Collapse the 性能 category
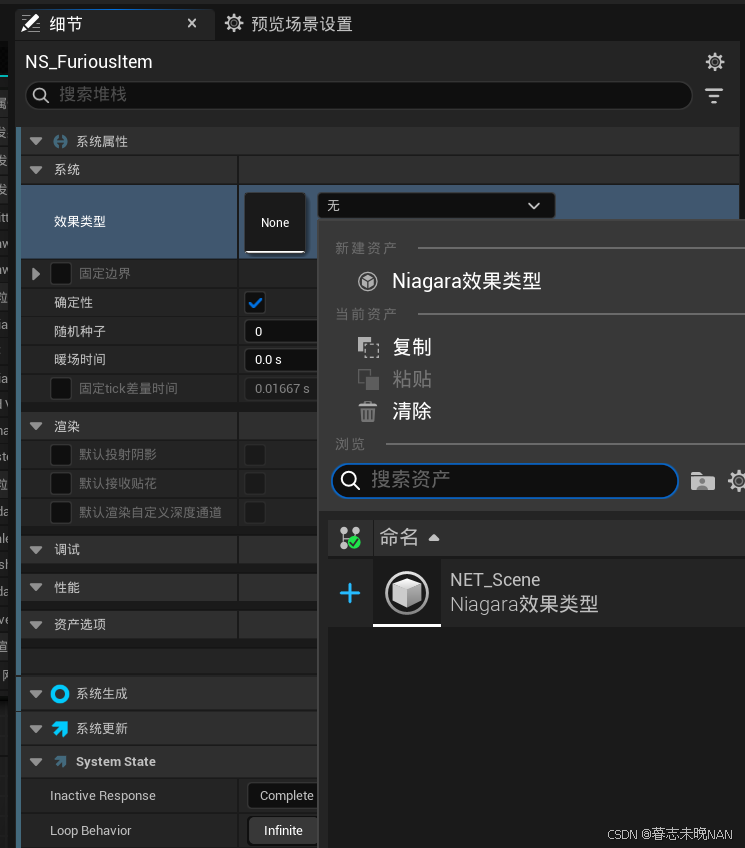Screen dimensions: 745x848 (x=36, y=587)
